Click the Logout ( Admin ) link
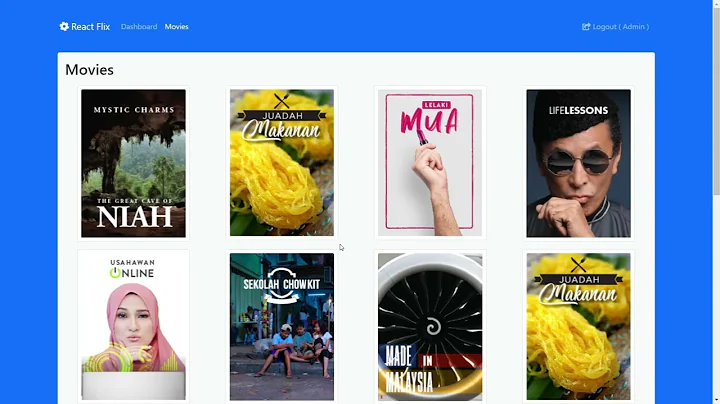Image resolution: width=720 pixels, height=404 pixels. pos(616,27)
